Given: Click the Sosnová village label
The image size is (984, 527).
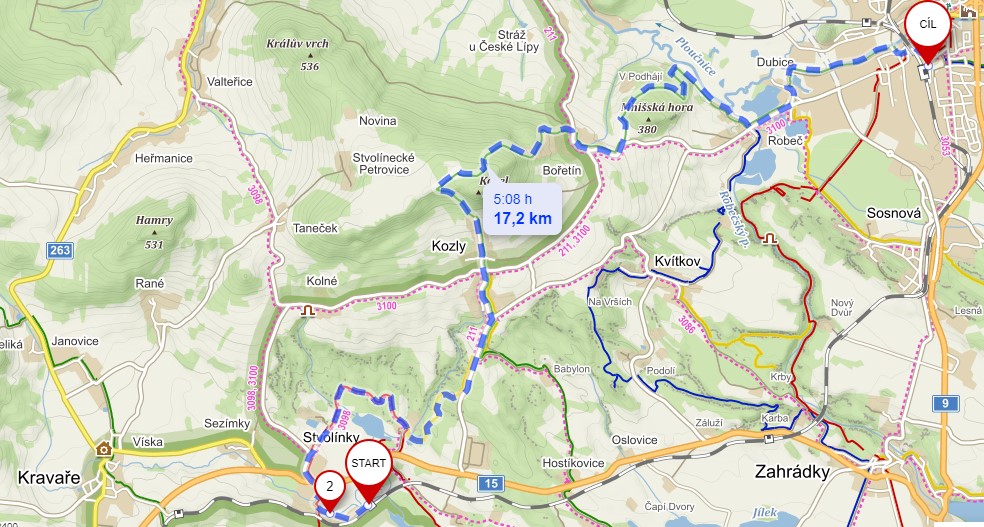Looking at the screenshot, I should pos(894,213).
